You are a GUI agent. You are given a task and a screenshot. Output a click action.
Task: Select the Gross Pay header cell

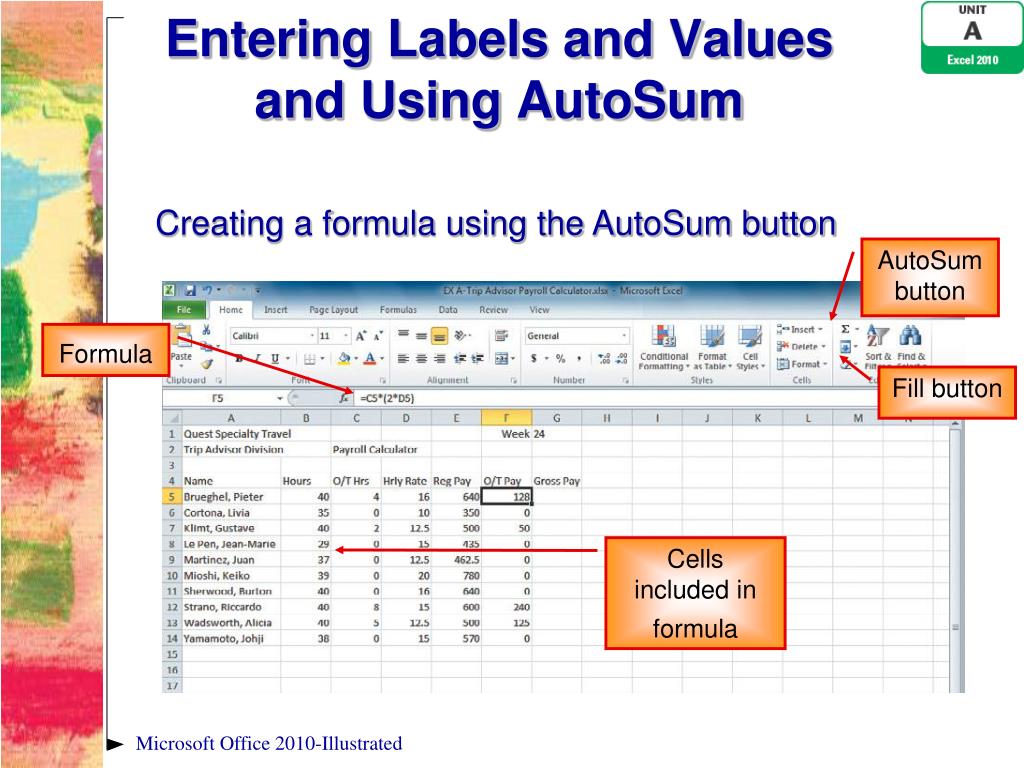coord(556,481)
